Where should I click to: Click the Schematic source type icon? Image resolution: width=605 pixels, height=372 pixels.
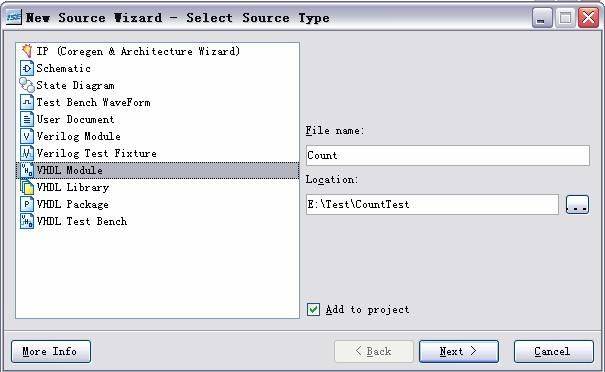tap(27, 68)
